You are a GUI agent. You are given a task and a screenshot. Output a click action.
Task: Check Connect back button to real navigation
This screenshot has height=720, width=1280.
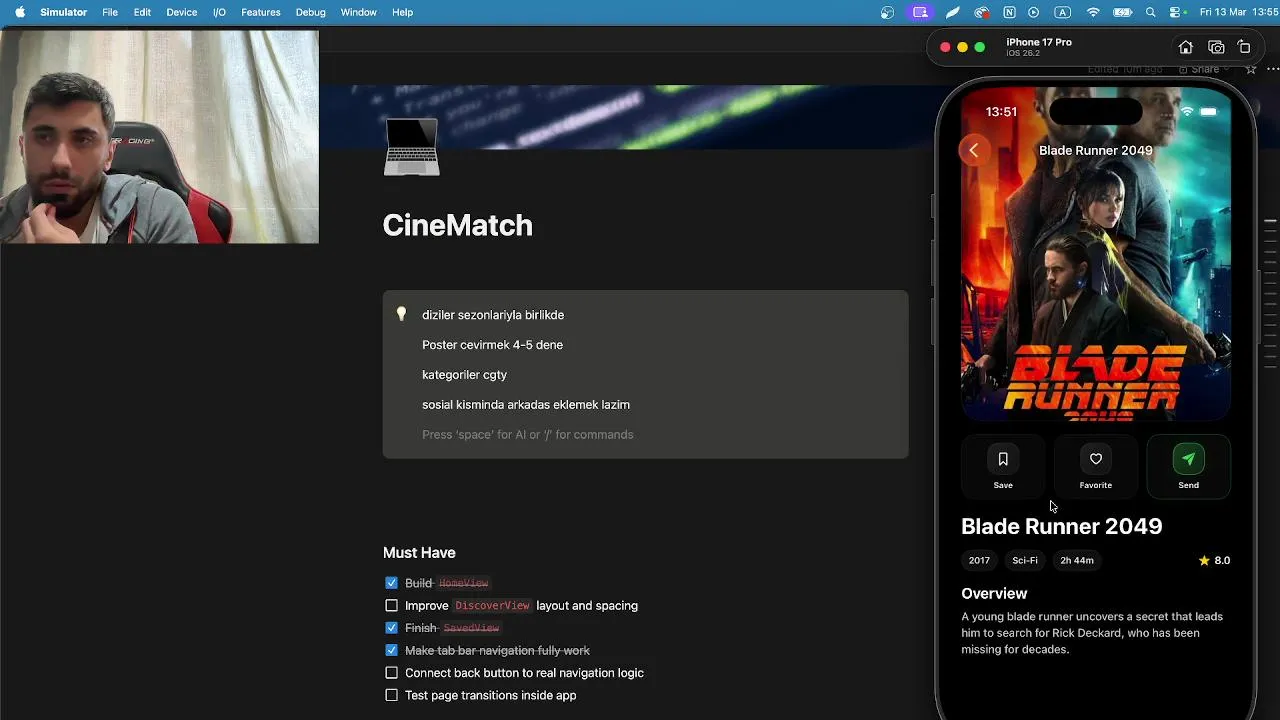[x=391, y=673]
